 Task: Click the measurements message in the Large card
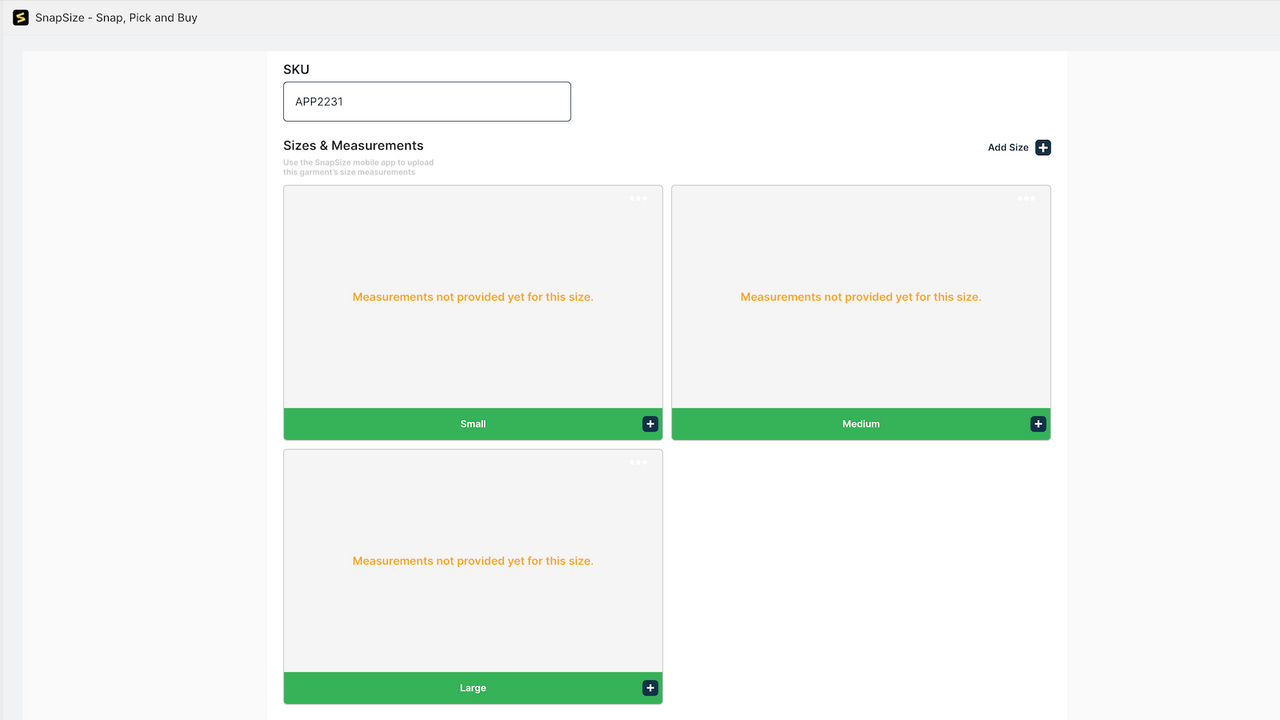[x=473, y=561]
